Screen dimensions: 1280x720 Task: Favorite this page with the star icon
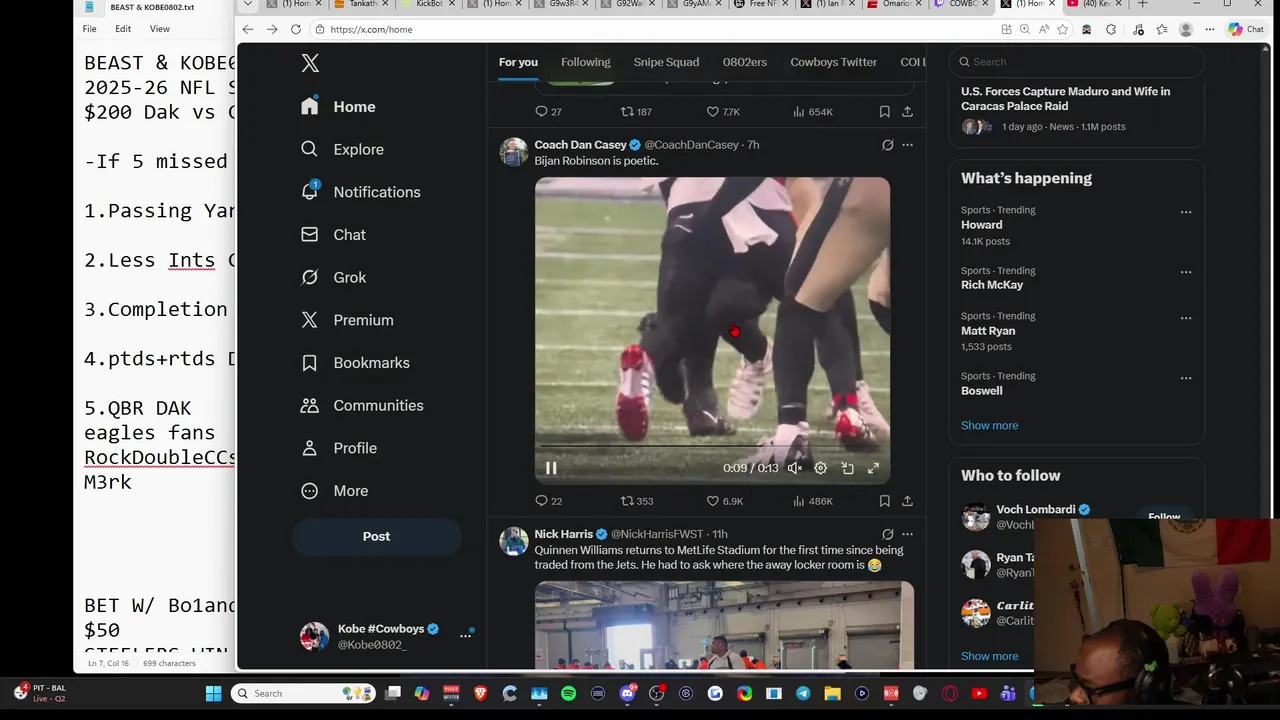pyautogui.click(x=1064, y=29)
